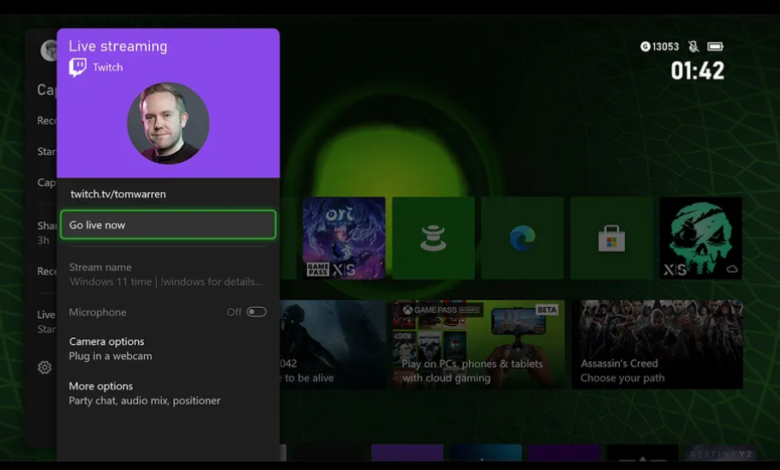This screenshot has height=470, width=780.
Task: Launch the Sea of Thieves skull tile
Action: 701,238
